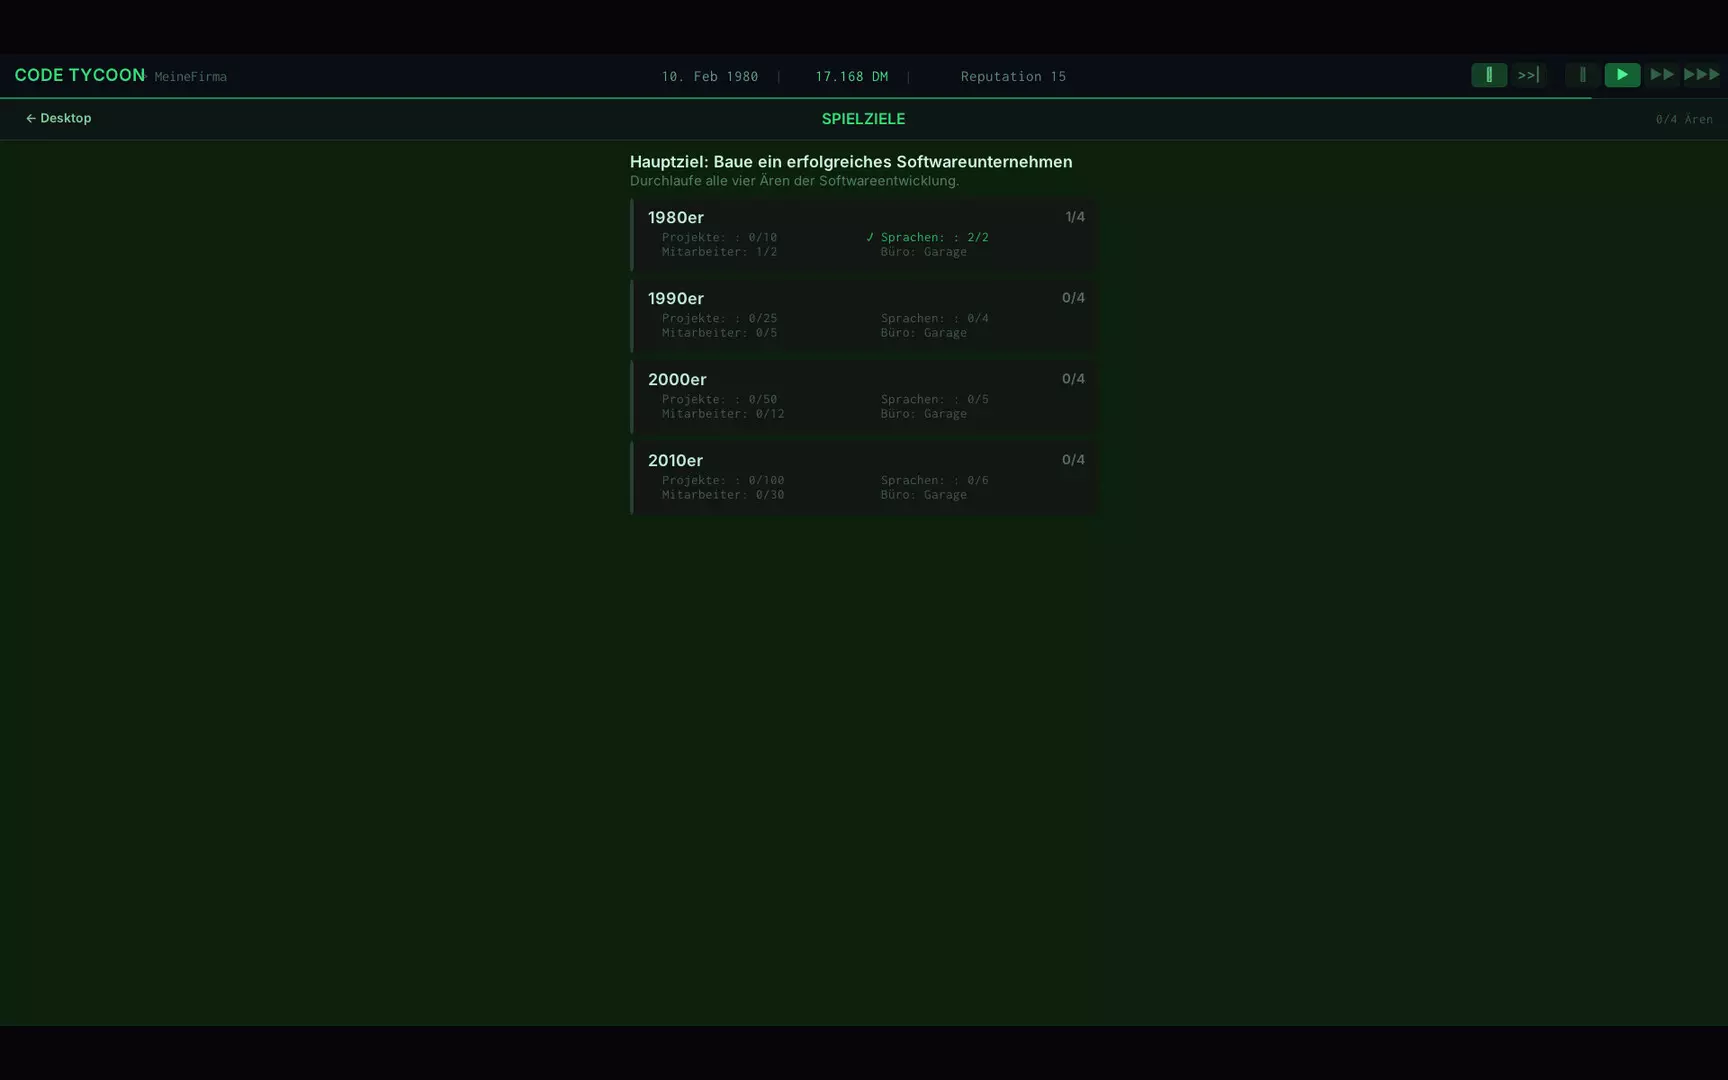1728x1080 pixels.
Task: Click the 17.168 DM balance display
Action: click(x=851, y=76)
